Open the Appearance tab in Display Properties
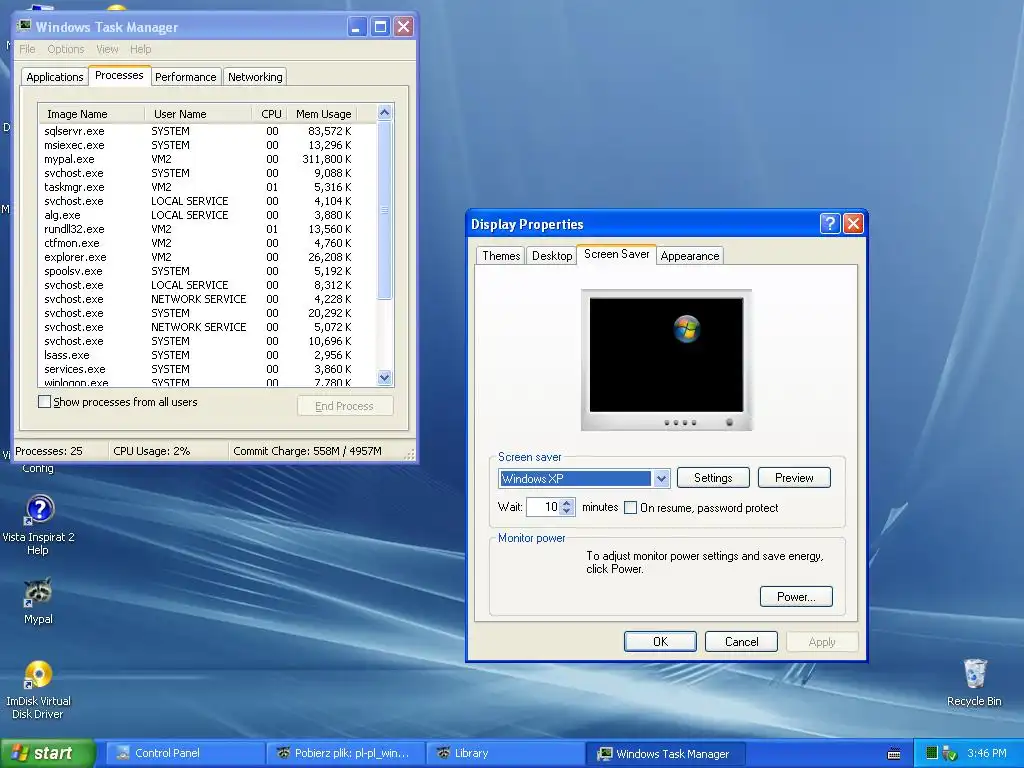Screen dimensions: 1024x768 [690, 256]
